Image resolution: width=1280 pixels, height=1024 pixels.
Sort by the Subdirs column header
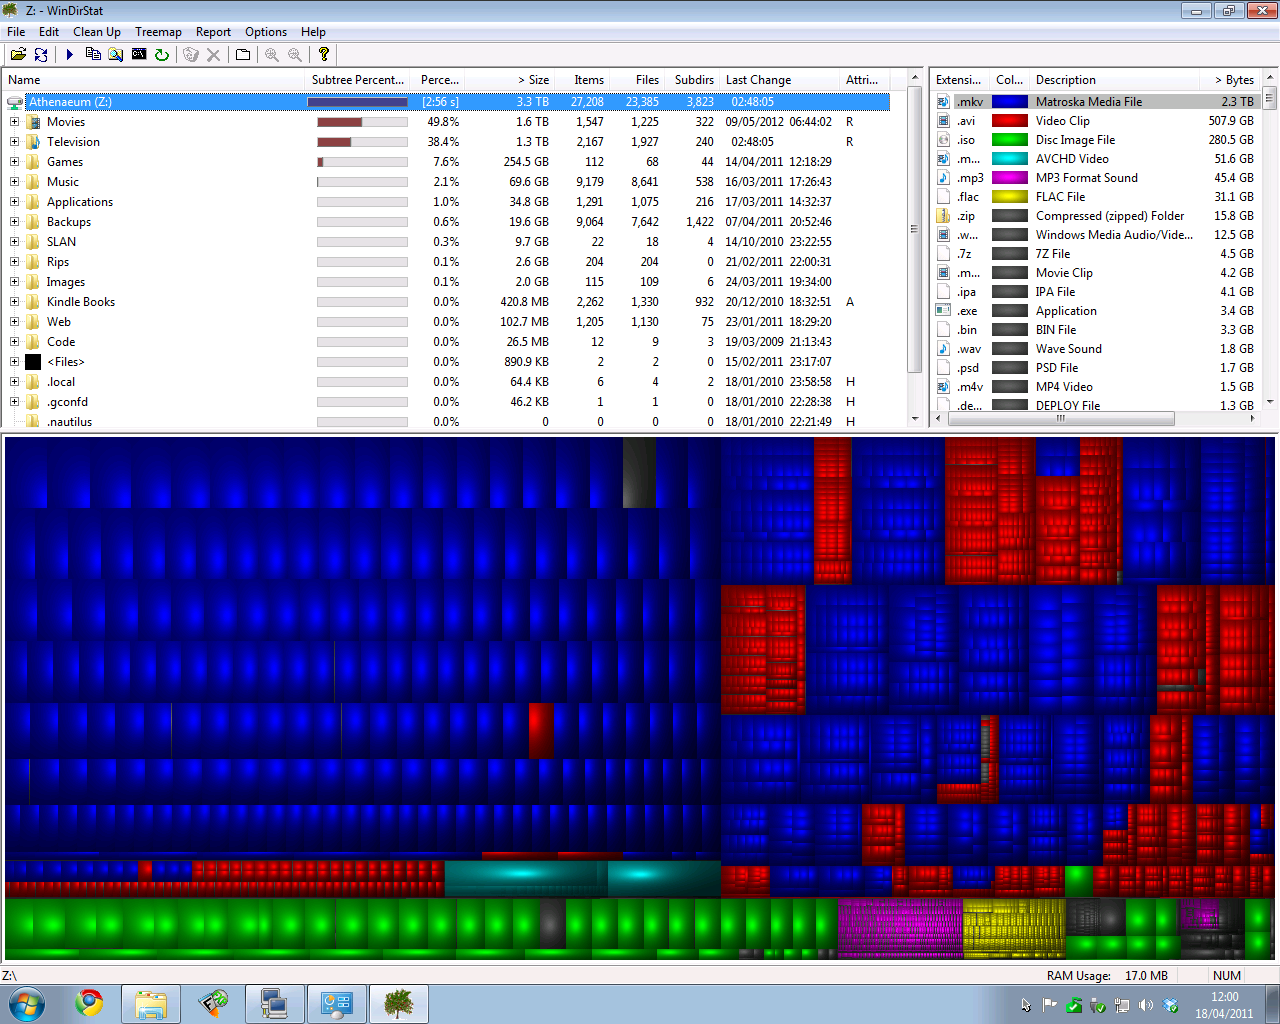coord(692,80)
